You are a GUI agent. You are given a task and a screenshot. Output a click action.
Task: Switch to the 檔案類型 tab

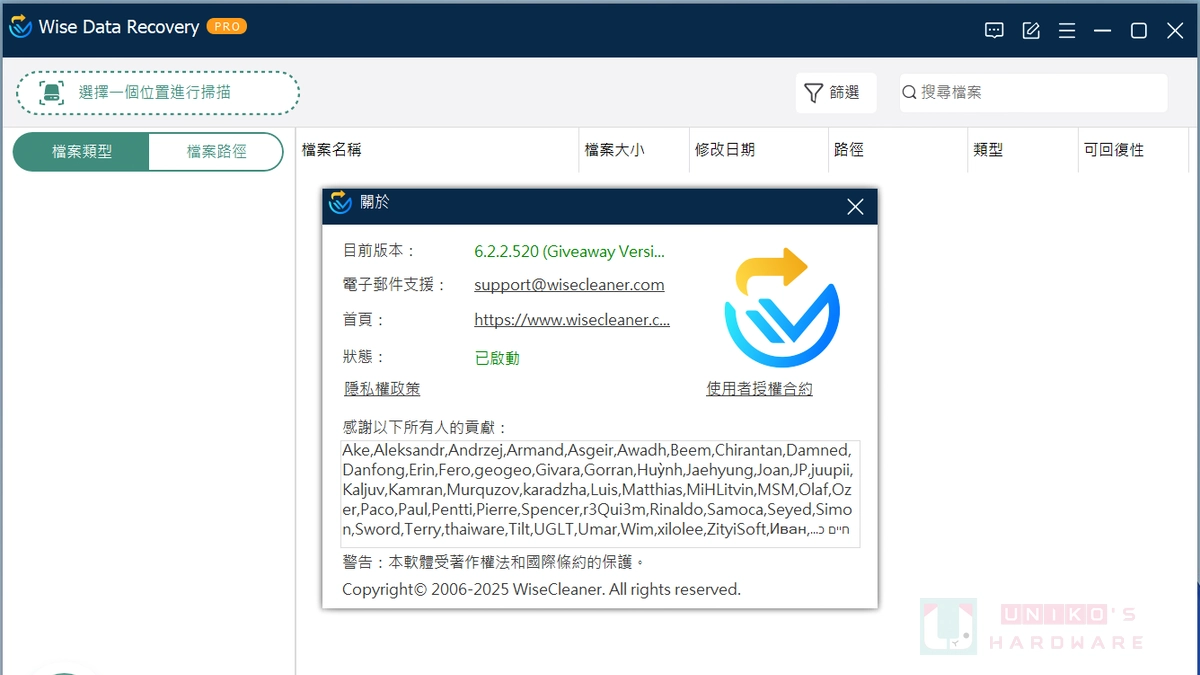[x=81, y=152]
